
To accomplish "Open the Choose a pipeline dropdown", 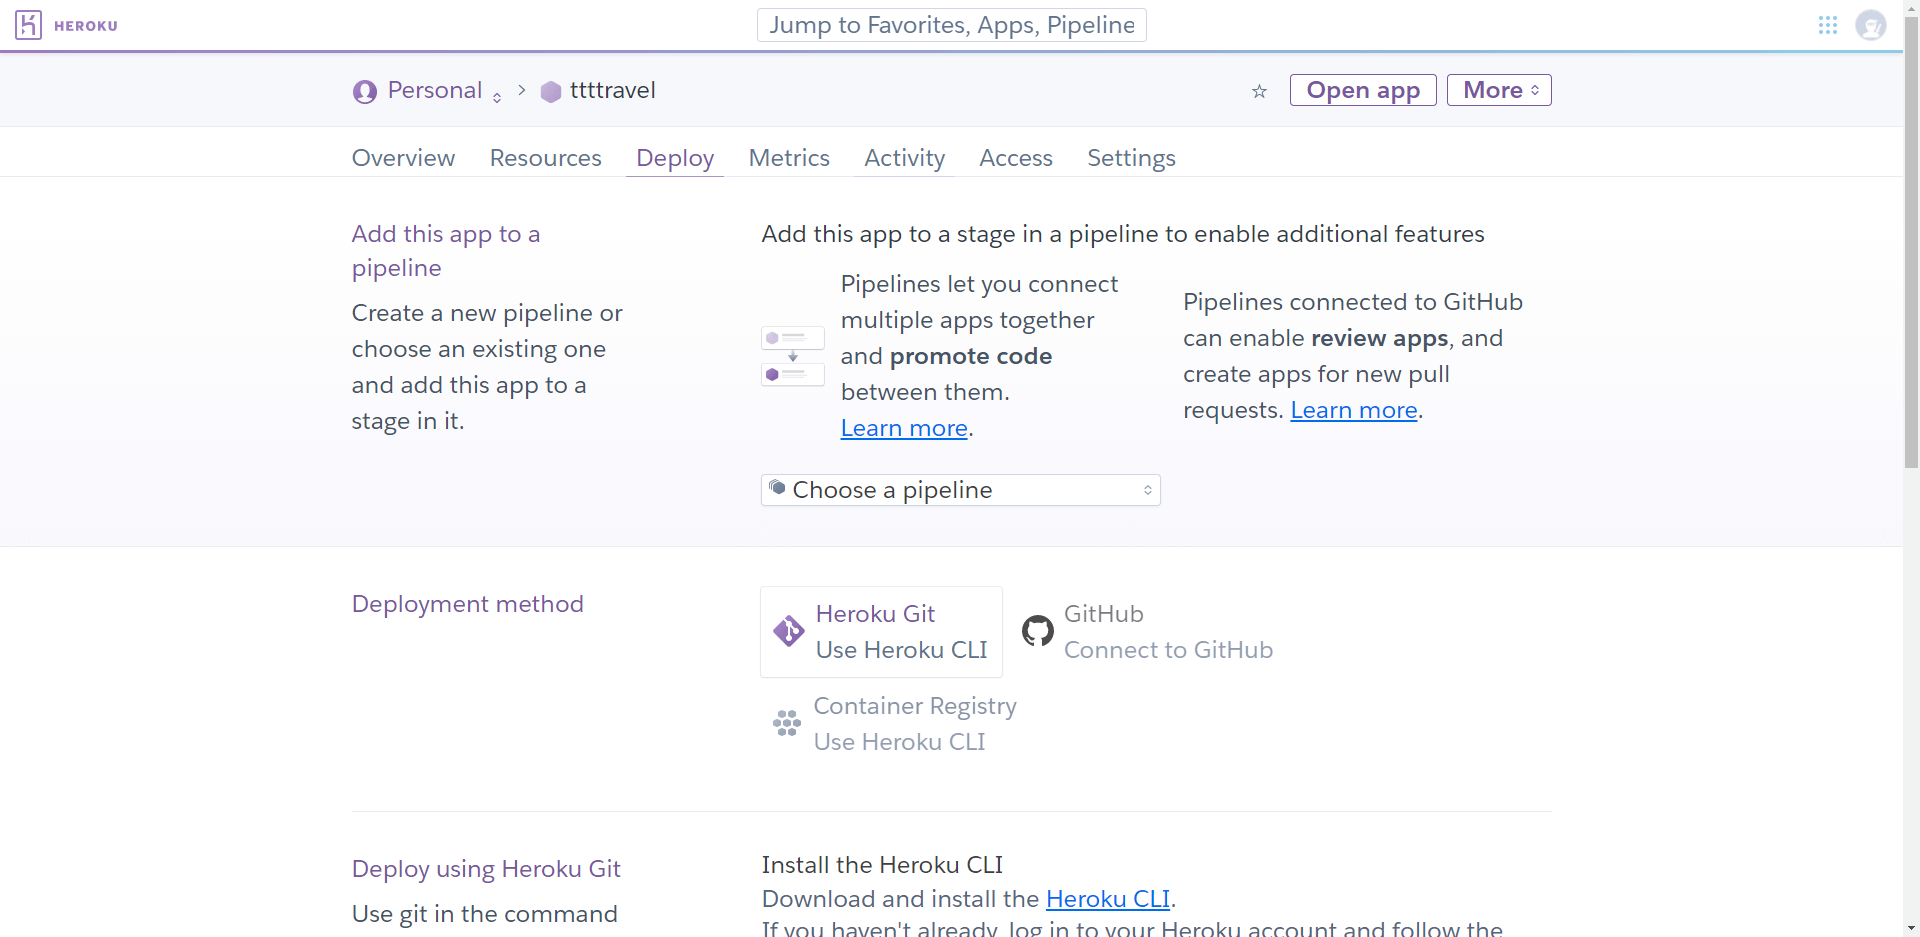I will click(x=960, y=490).
